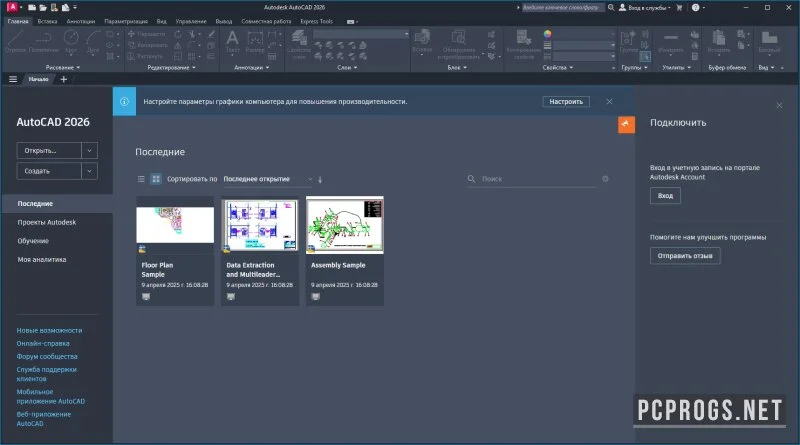This screenshot has width=800, height=445.
Task: Select the Polyline (Полилиния) tool
Action: [x=44, y=41]
